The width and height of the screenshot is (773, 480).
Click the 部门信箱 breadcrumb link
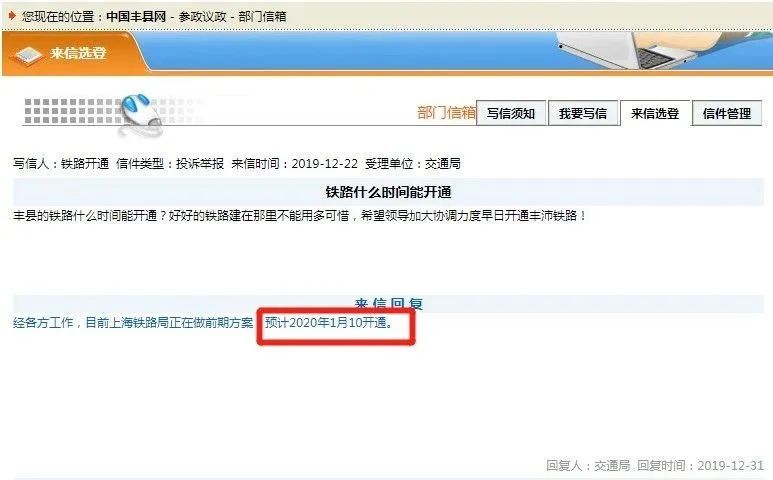(262, 16)
